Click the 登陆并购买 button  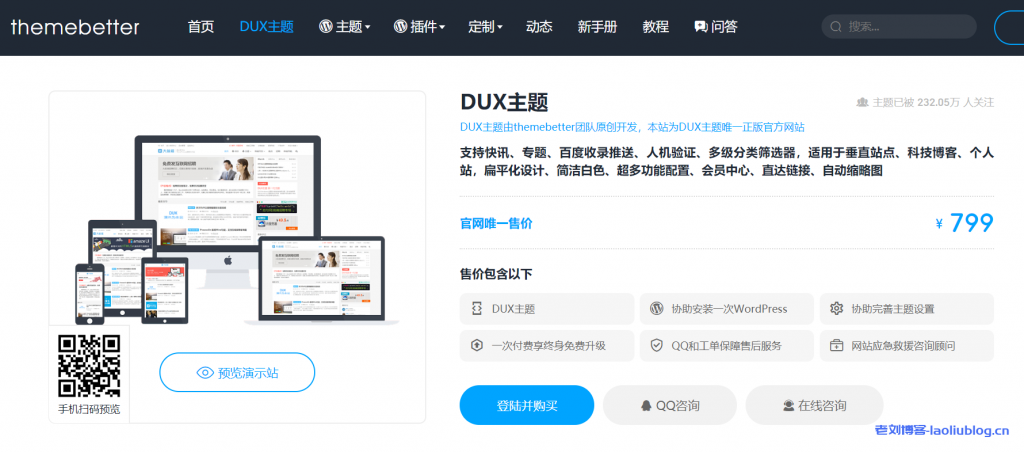526,405
